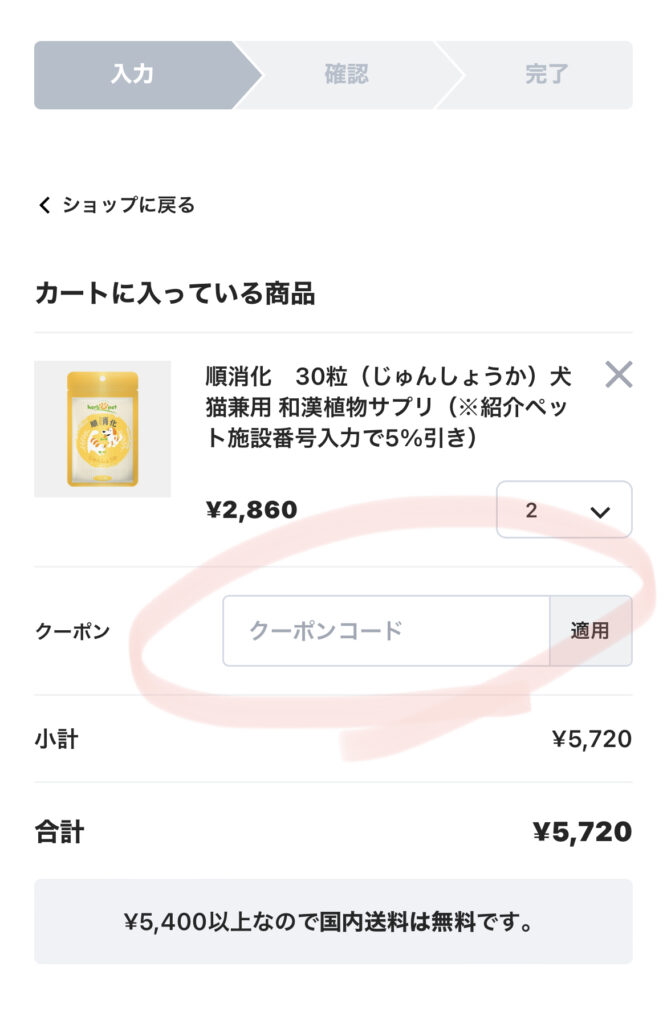Click the クーポン label text
This screenshot has height=1024, width=667.
pos(72,632)
